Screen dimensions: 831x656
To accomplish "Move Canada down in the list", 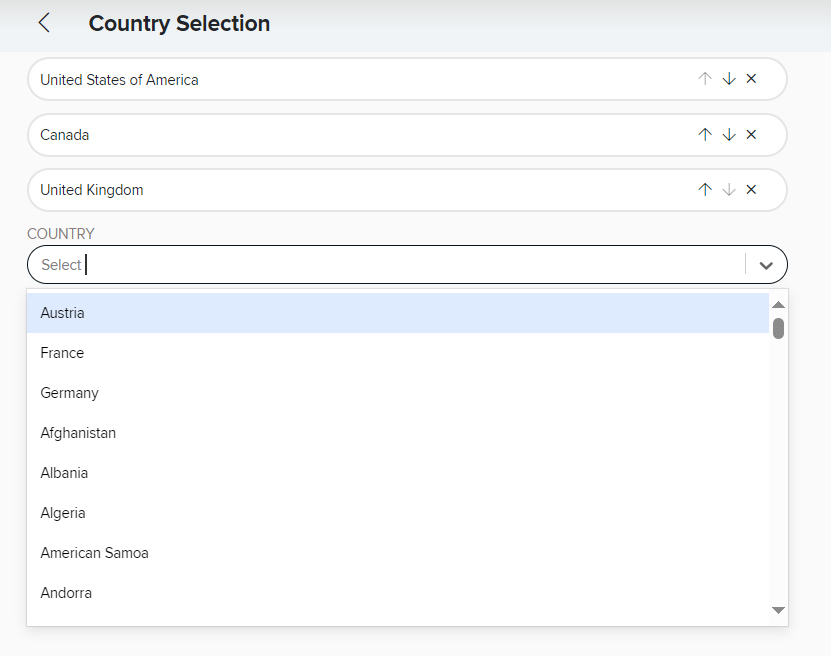I will (x=729, y=135).
